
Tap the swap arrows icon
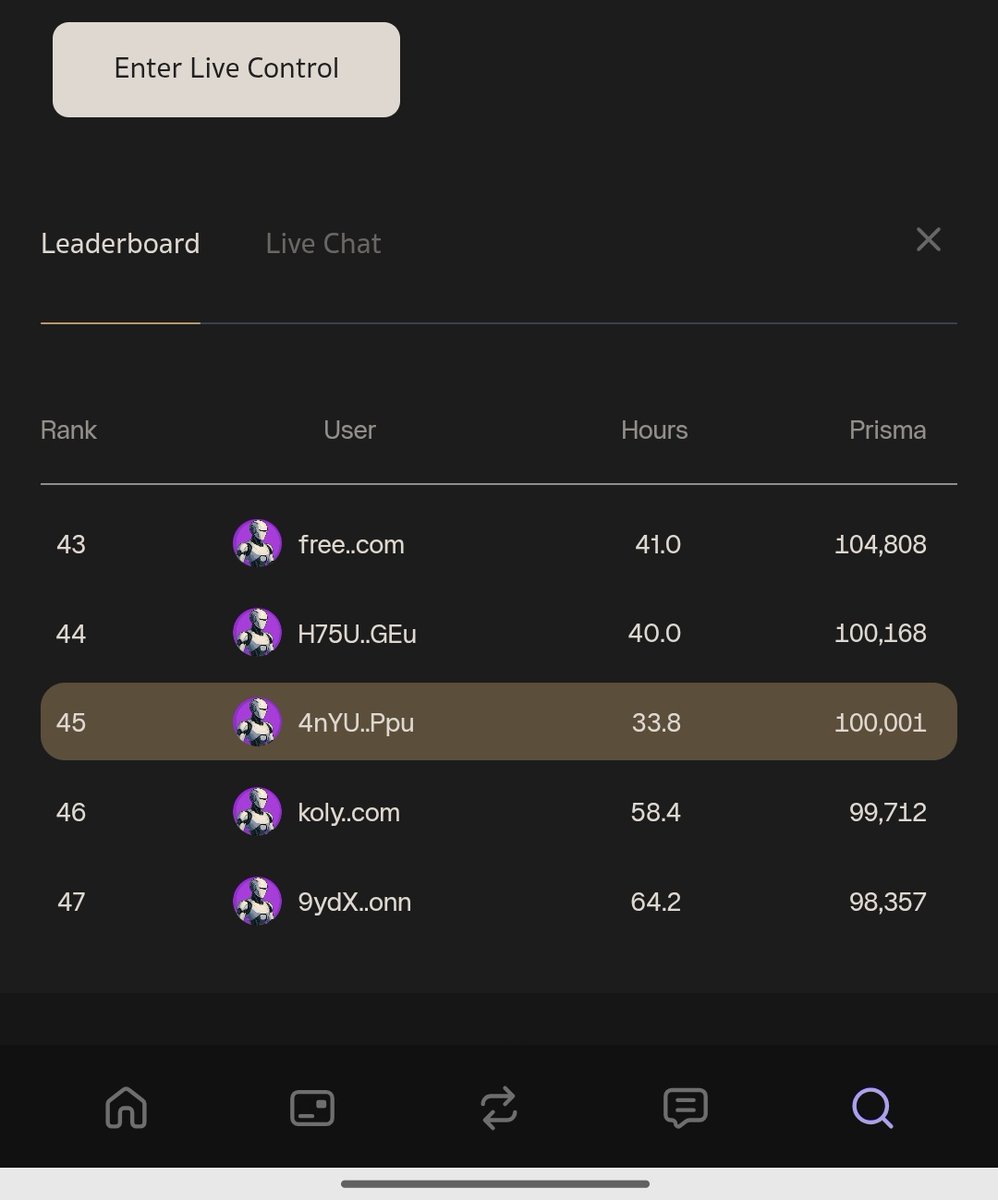[x=498, y=1108]
